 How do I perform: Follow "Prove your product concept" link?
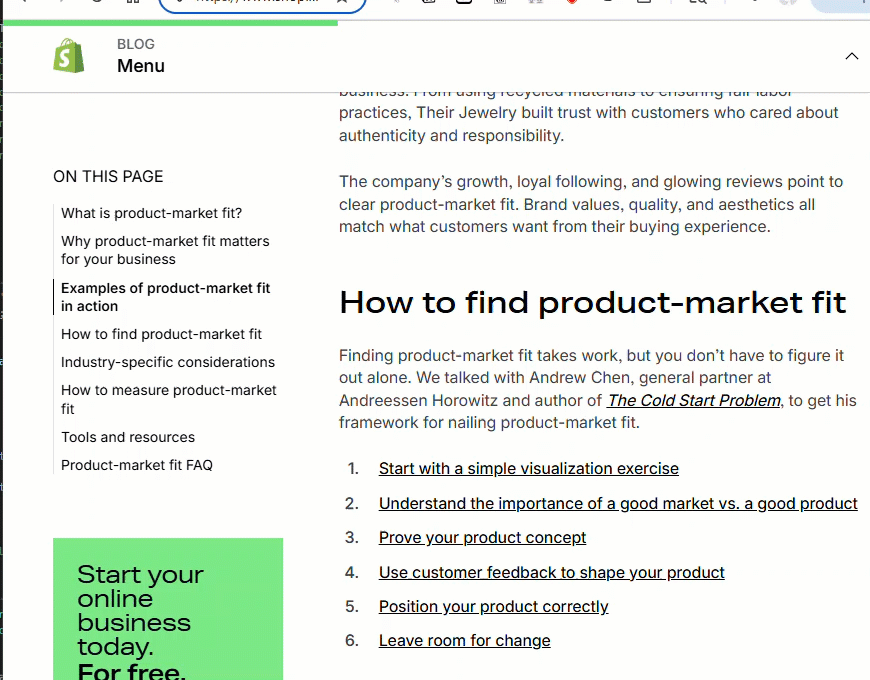(x=482, y=538)
